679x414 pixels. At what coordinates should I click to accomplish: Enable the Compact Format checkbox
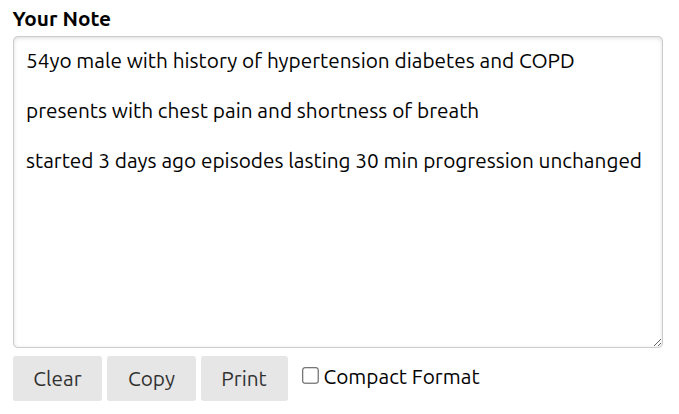[x=311, y=376]
